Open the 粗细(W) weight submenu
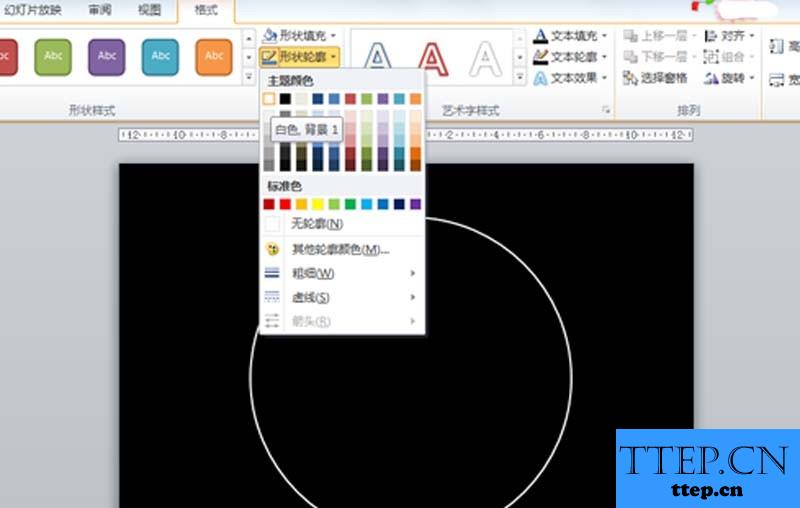 tap(342, 273)
